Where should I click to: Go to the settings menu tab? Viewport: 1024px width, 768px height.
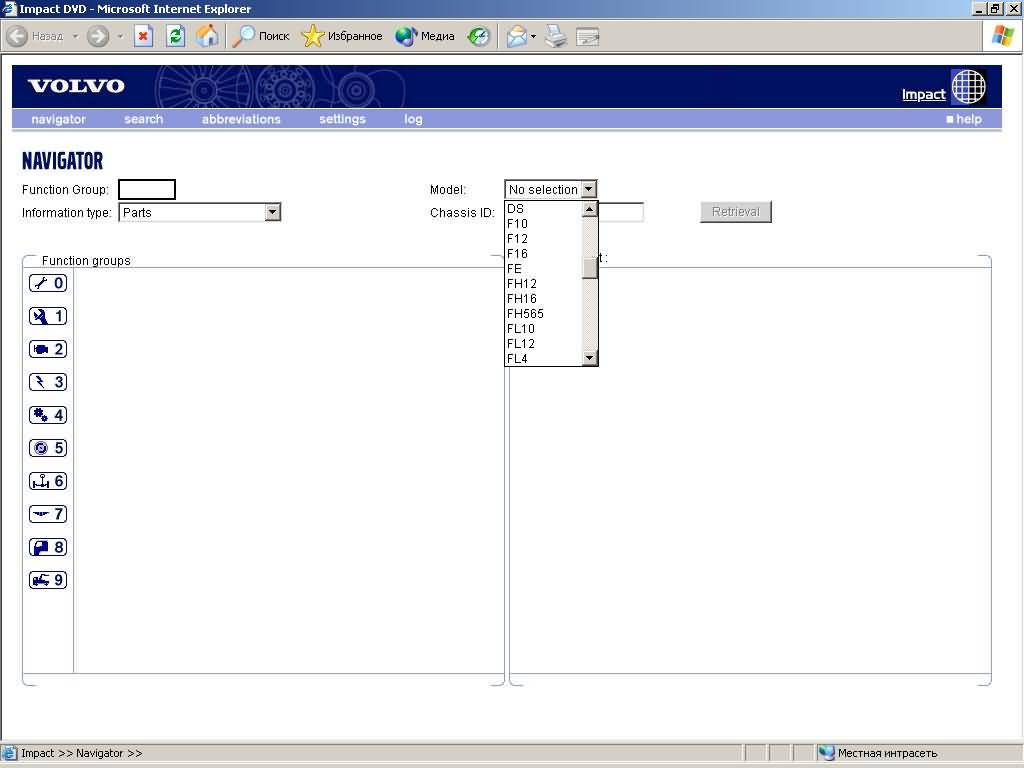[x=342, y=119]
